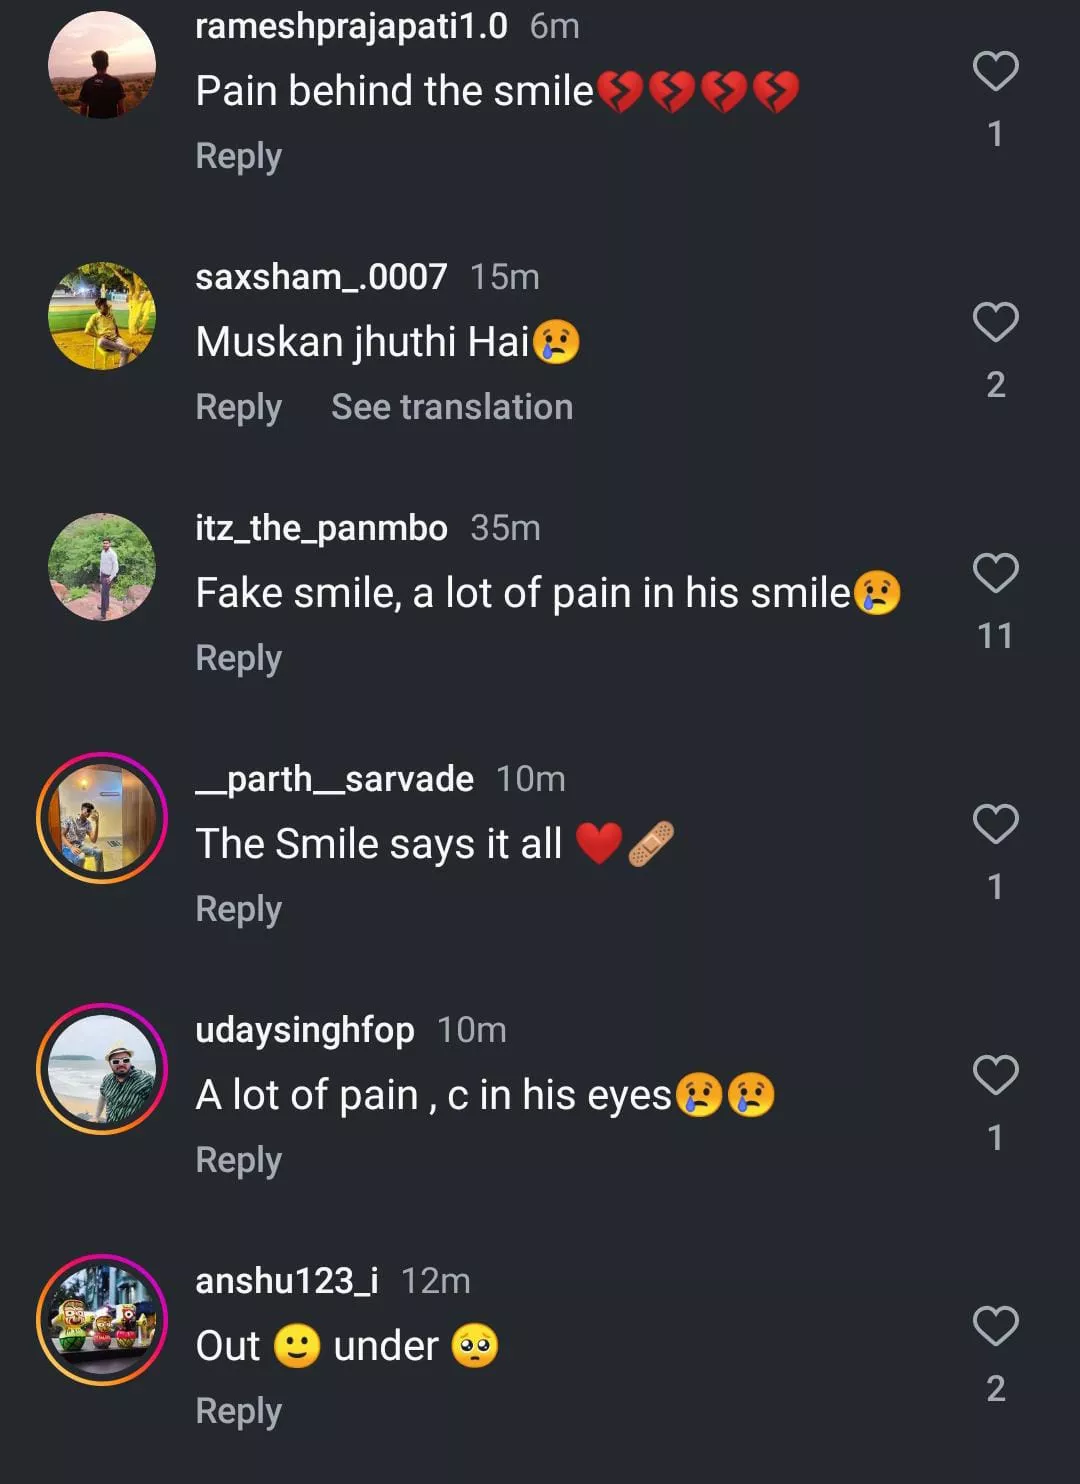Open itz_the_panmbo's profile photo

[x=102, y=567]
